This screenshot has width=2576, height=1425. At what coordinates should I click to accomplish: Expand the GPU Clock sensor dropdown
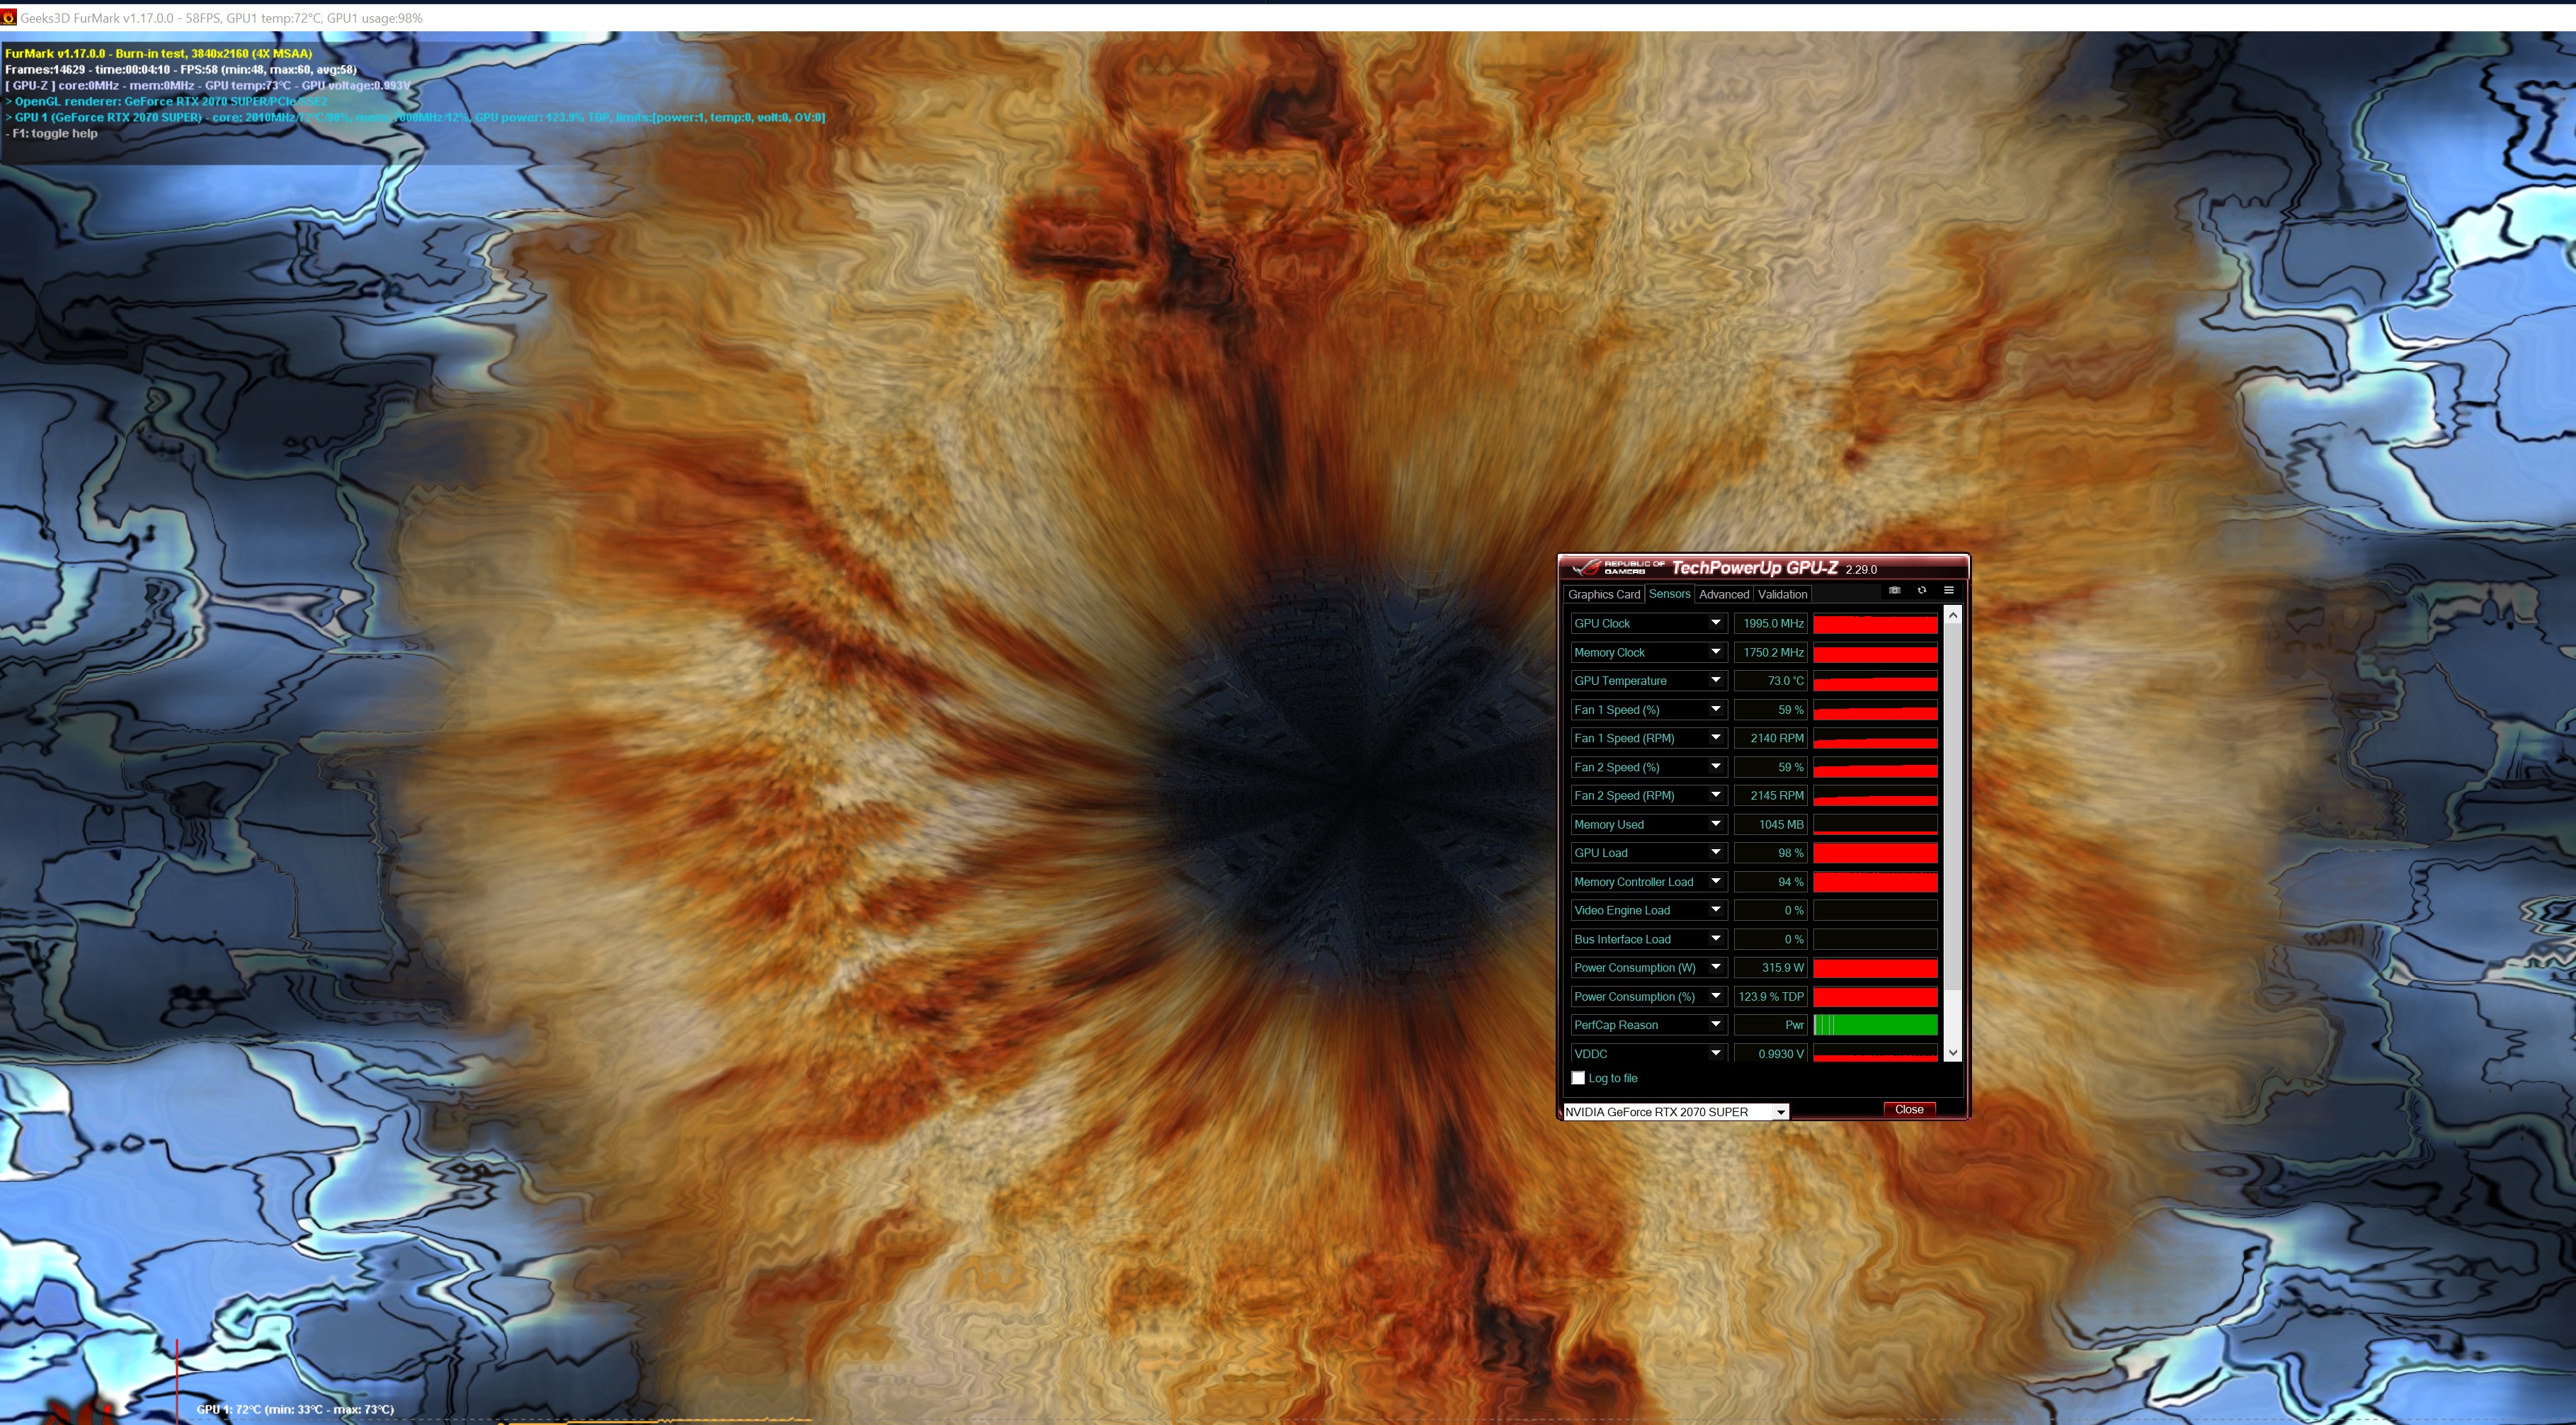click(1715, 623)
